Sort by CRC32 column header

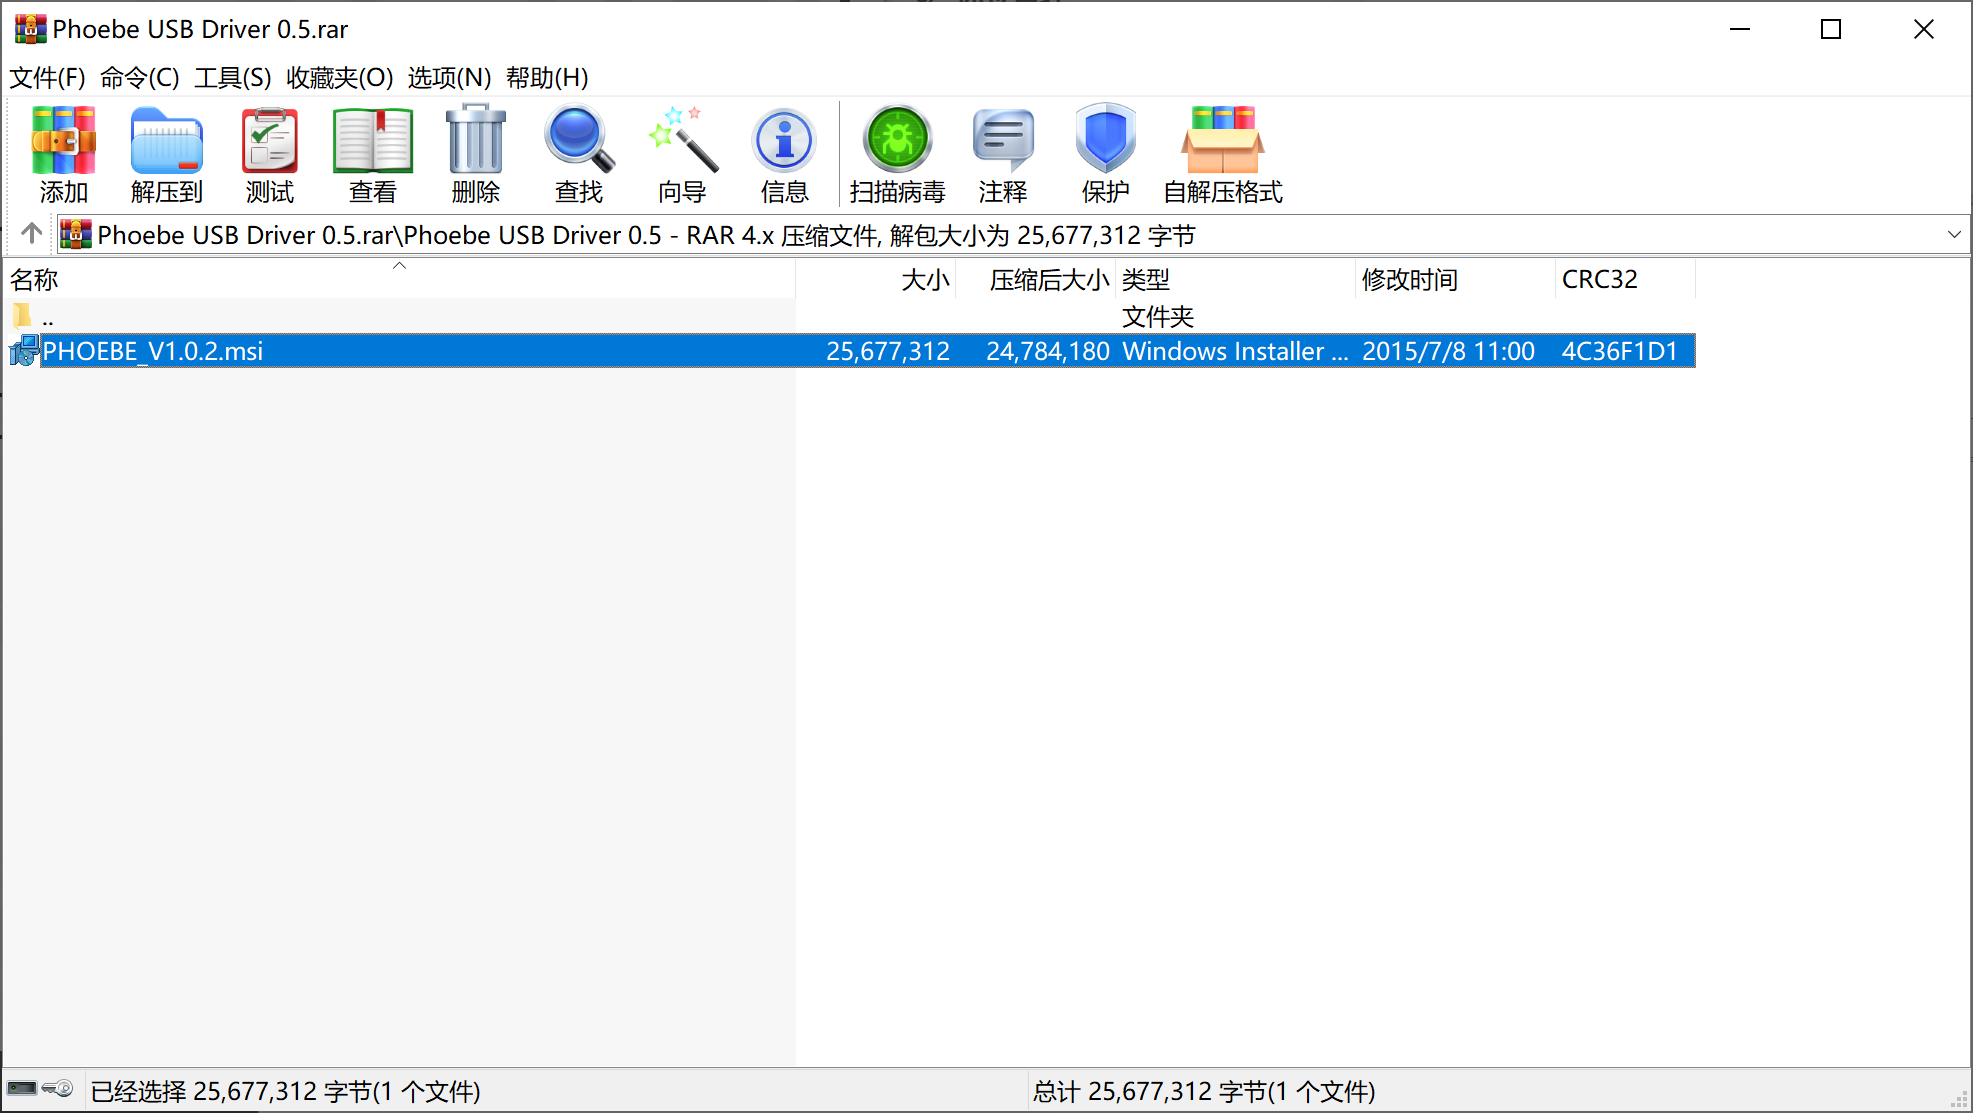point(1626,279)
